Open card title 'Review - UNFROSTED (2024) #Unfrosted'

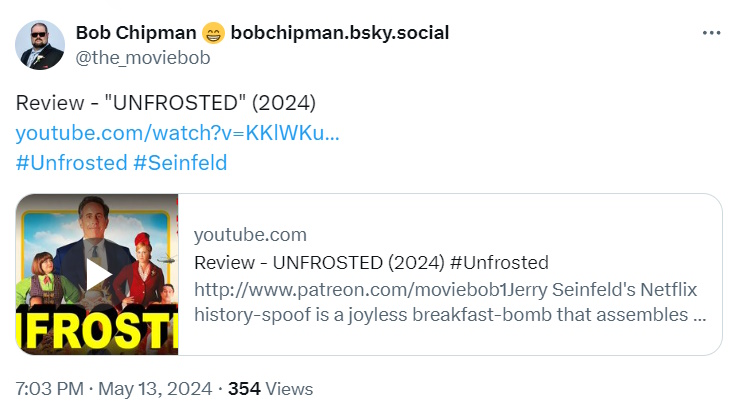pyautogui.click(x=371, y=263)
